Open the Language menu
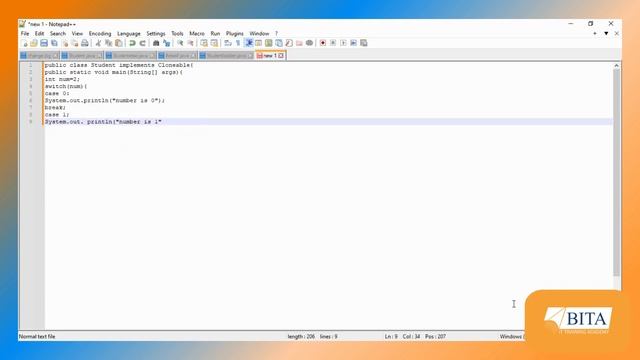640x360 pixels. pyautogui.click(x=129, y=33)
